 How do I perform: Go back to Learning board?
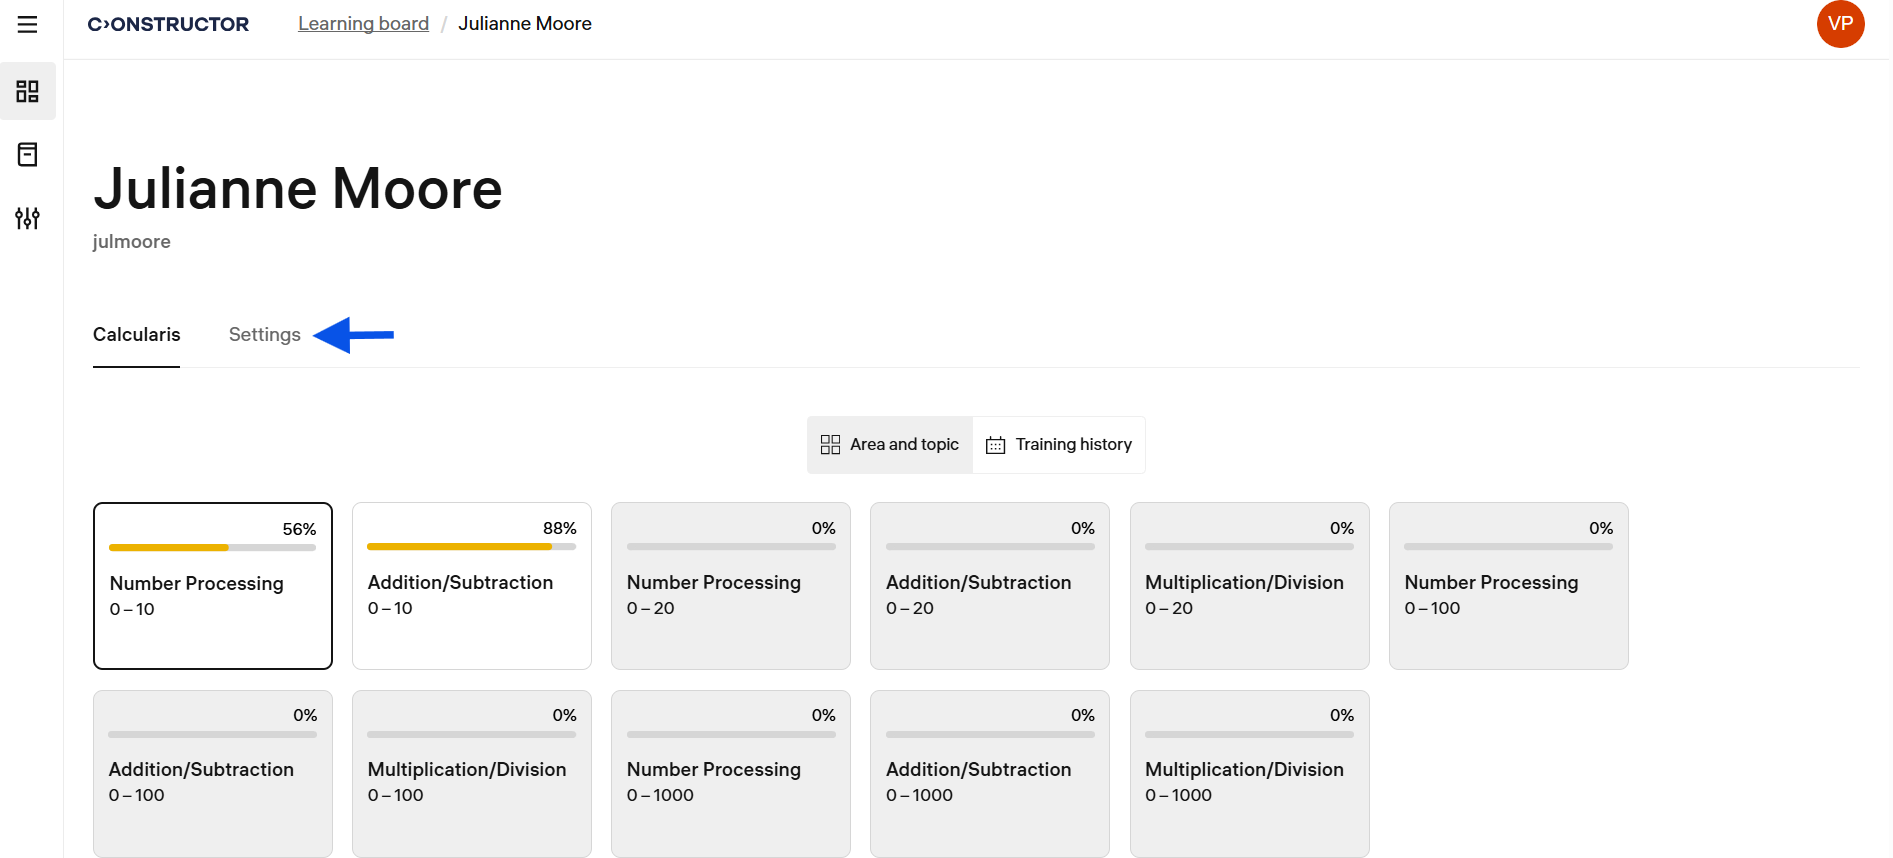pos(363,24)
